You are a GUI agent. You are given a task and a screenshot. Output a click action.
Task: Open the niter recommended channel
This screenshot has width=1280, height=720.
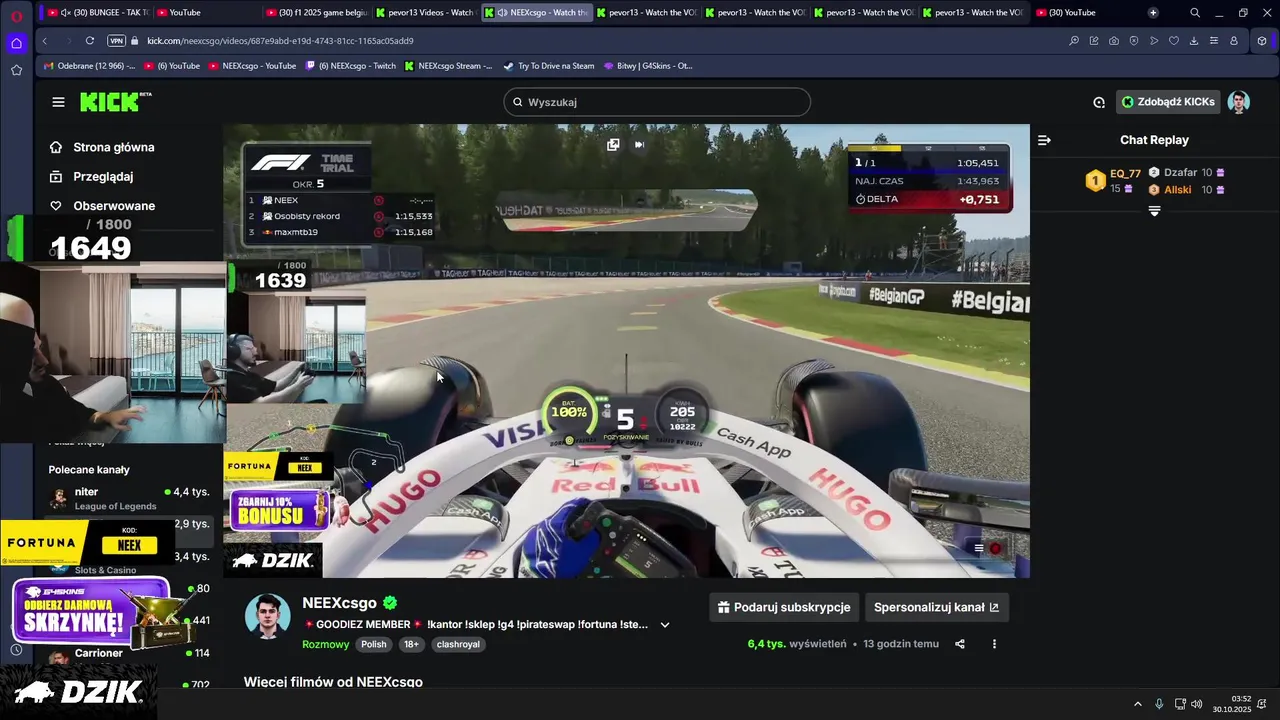click(129, 498)
